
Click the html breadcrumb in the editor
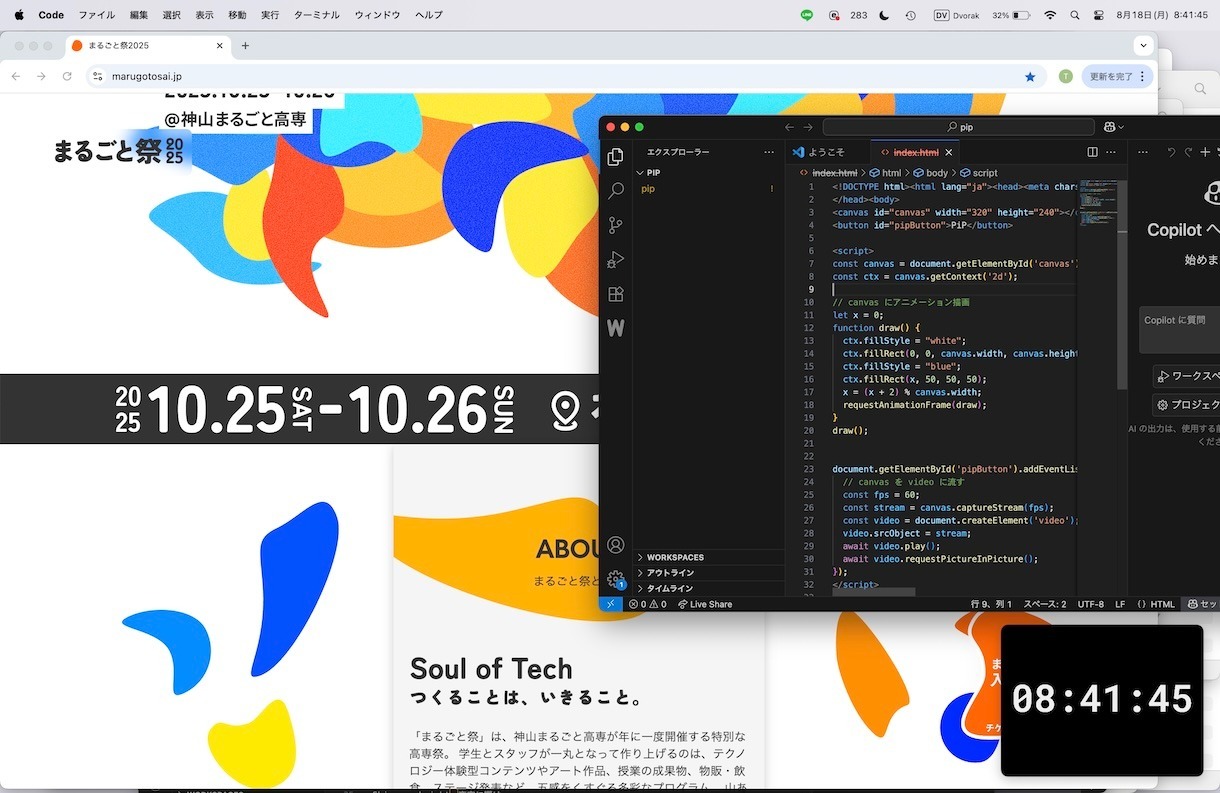click(x=884, y=173)
